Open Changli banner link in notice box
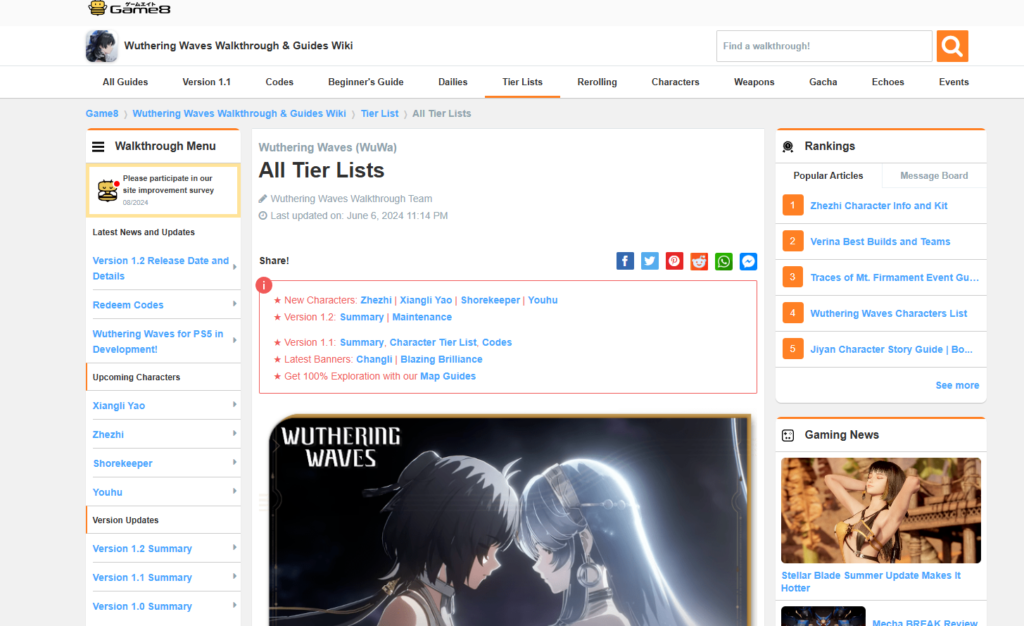 [x=374, y=359]
